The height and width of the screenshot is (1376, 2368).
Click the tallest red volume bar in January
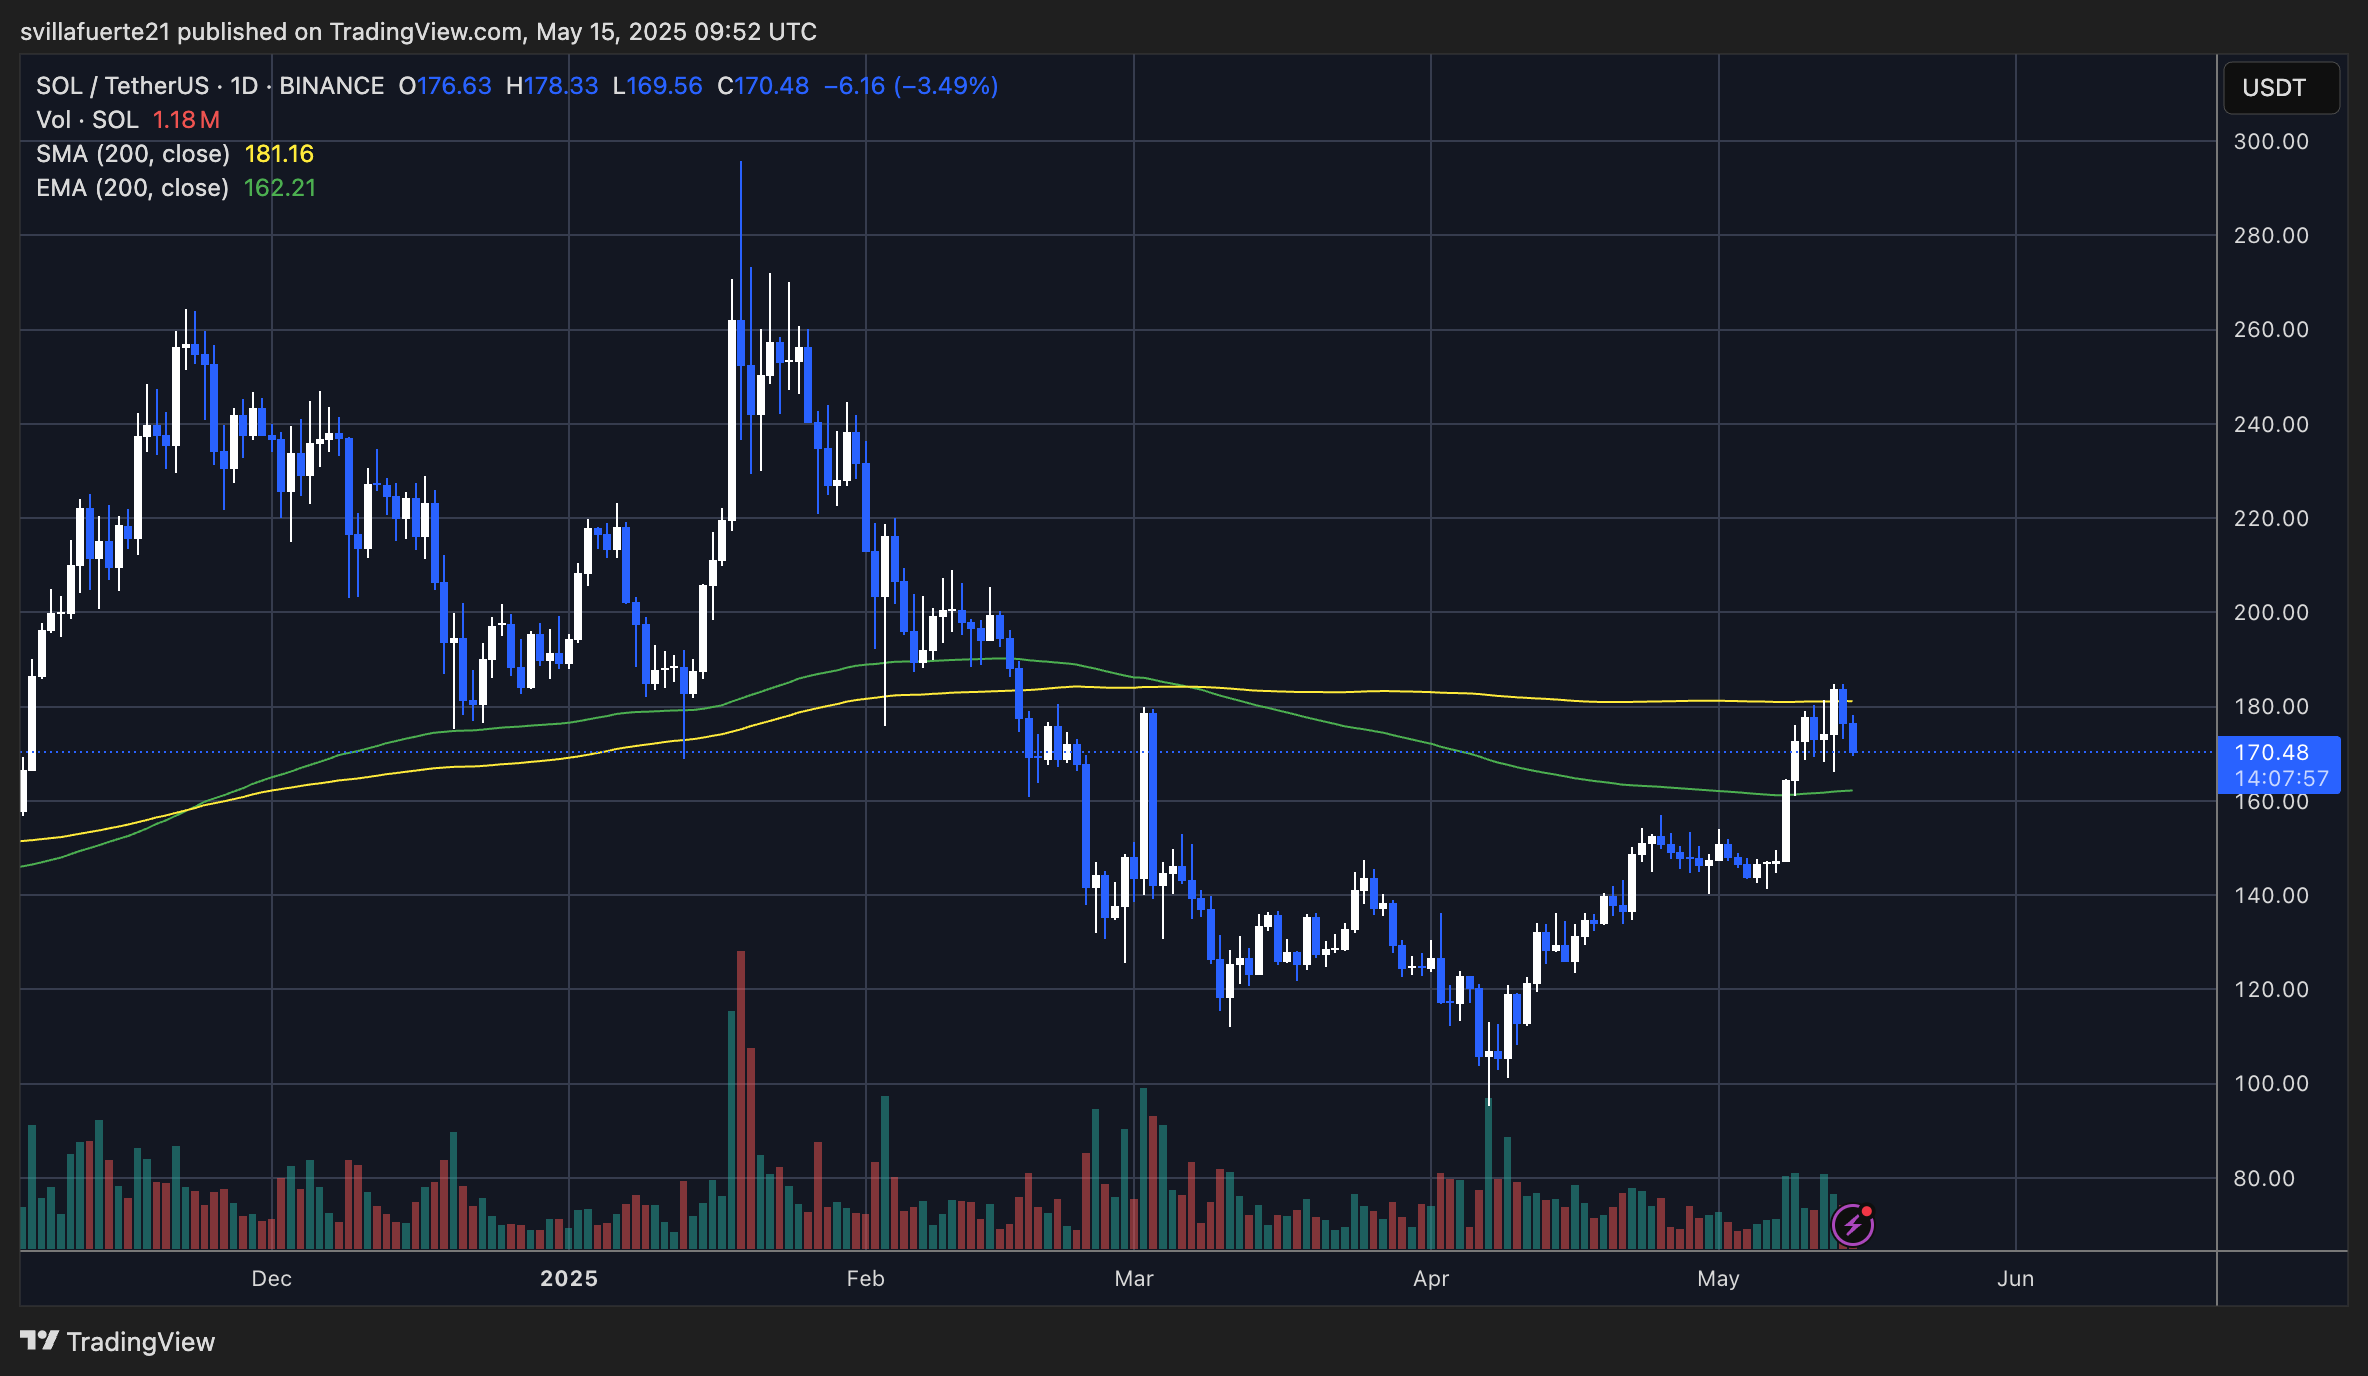(x=741, y=1100)
